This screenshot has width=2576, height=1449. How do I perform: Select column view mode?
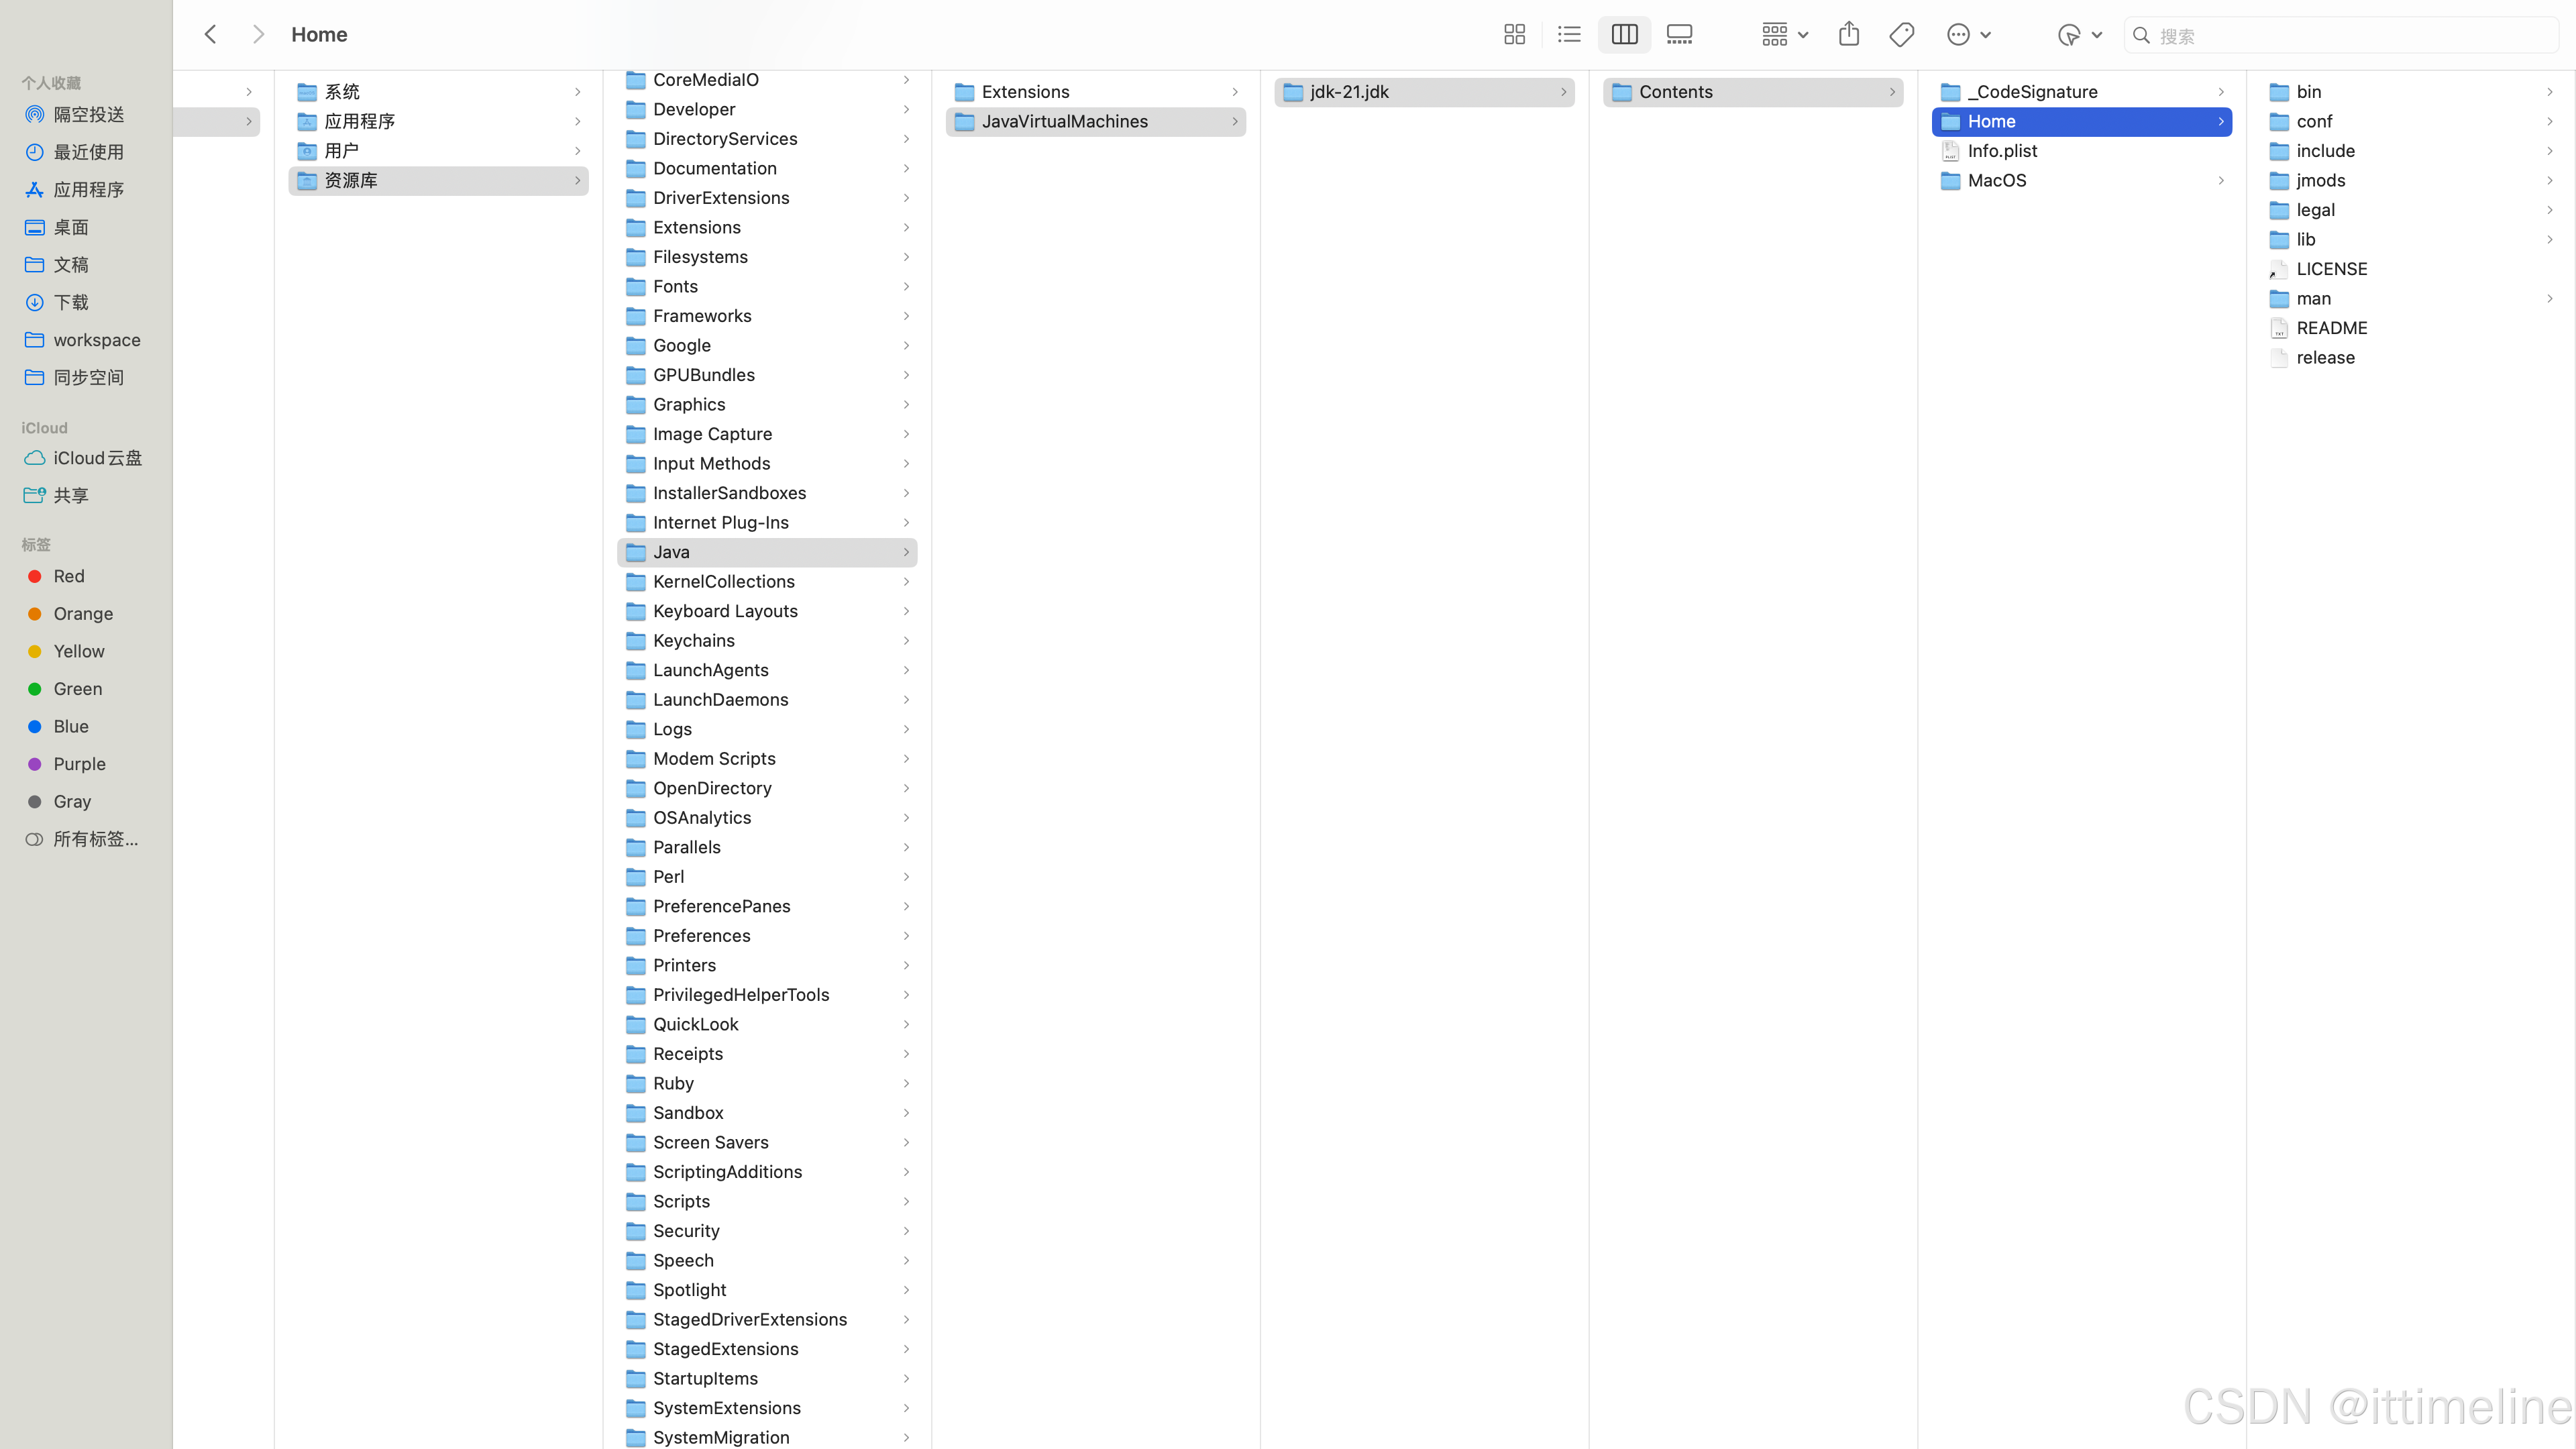tap(1624, 35)
